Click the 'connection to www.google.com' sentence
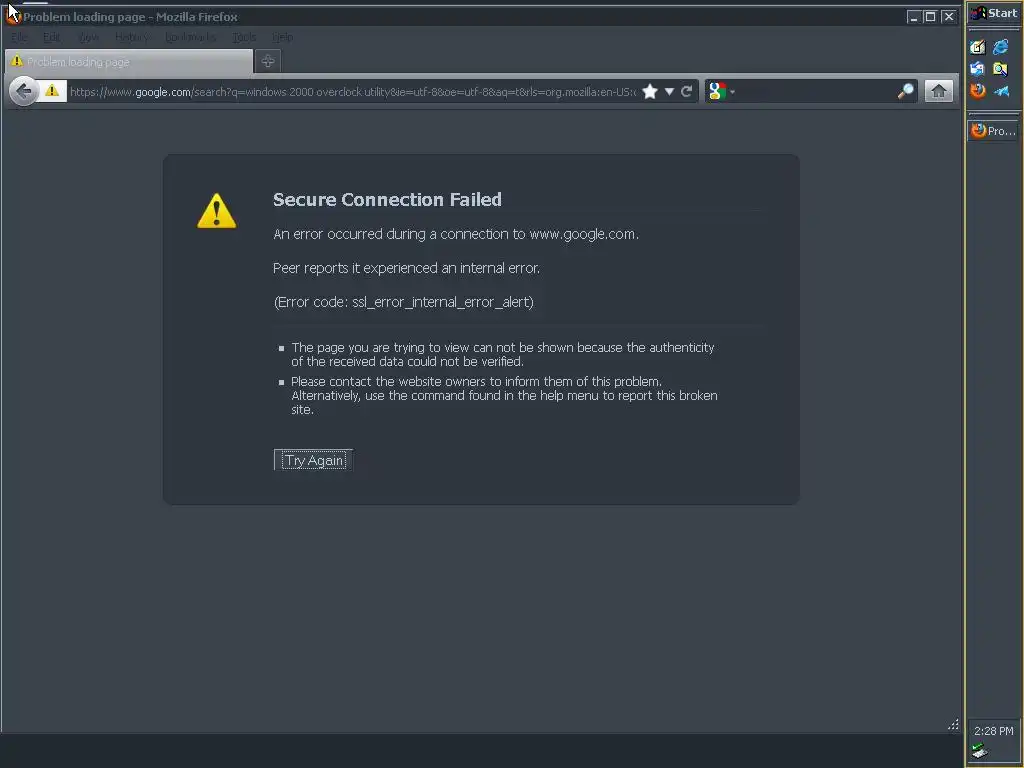The image size is (1024, 768). (456, 234)
